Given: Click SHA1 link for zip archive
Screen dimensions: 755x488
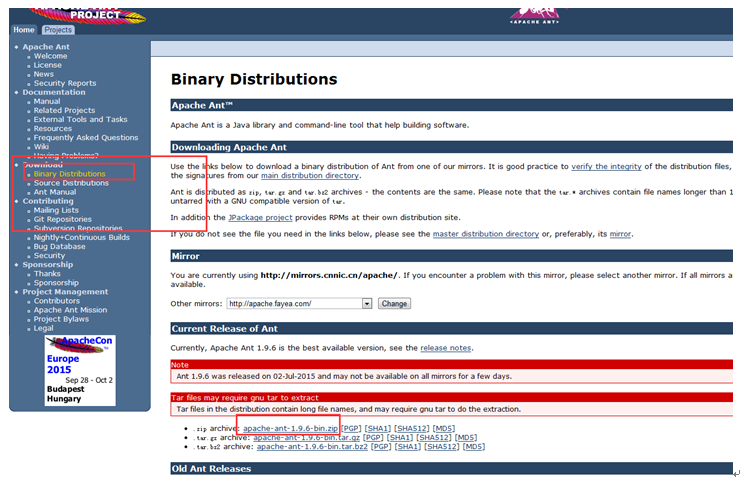Looking at the screenshot, I should (x=378, y=429).
